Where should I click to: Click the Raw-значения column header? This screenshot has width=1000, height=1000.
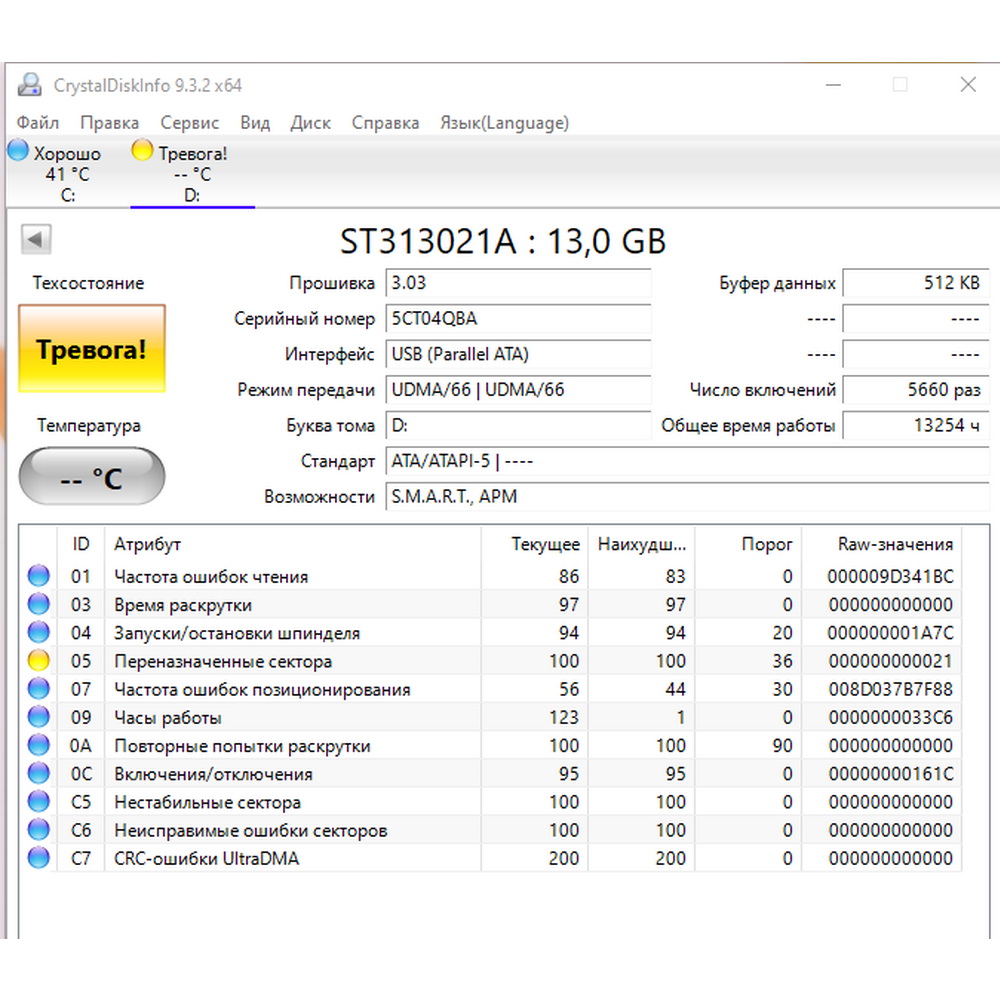click(x=881, y=544)
